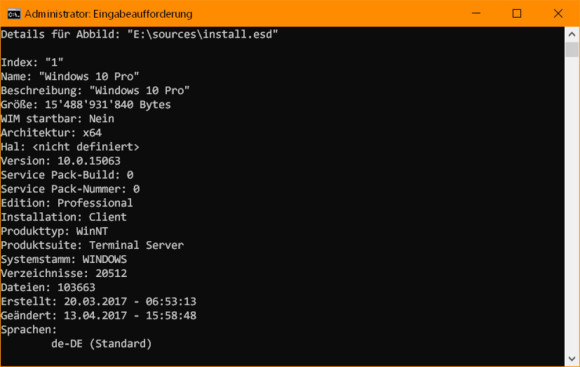Click the command prompt icon in title bar
The width and height of the screenshot is (580, 367).
(14, 14)
